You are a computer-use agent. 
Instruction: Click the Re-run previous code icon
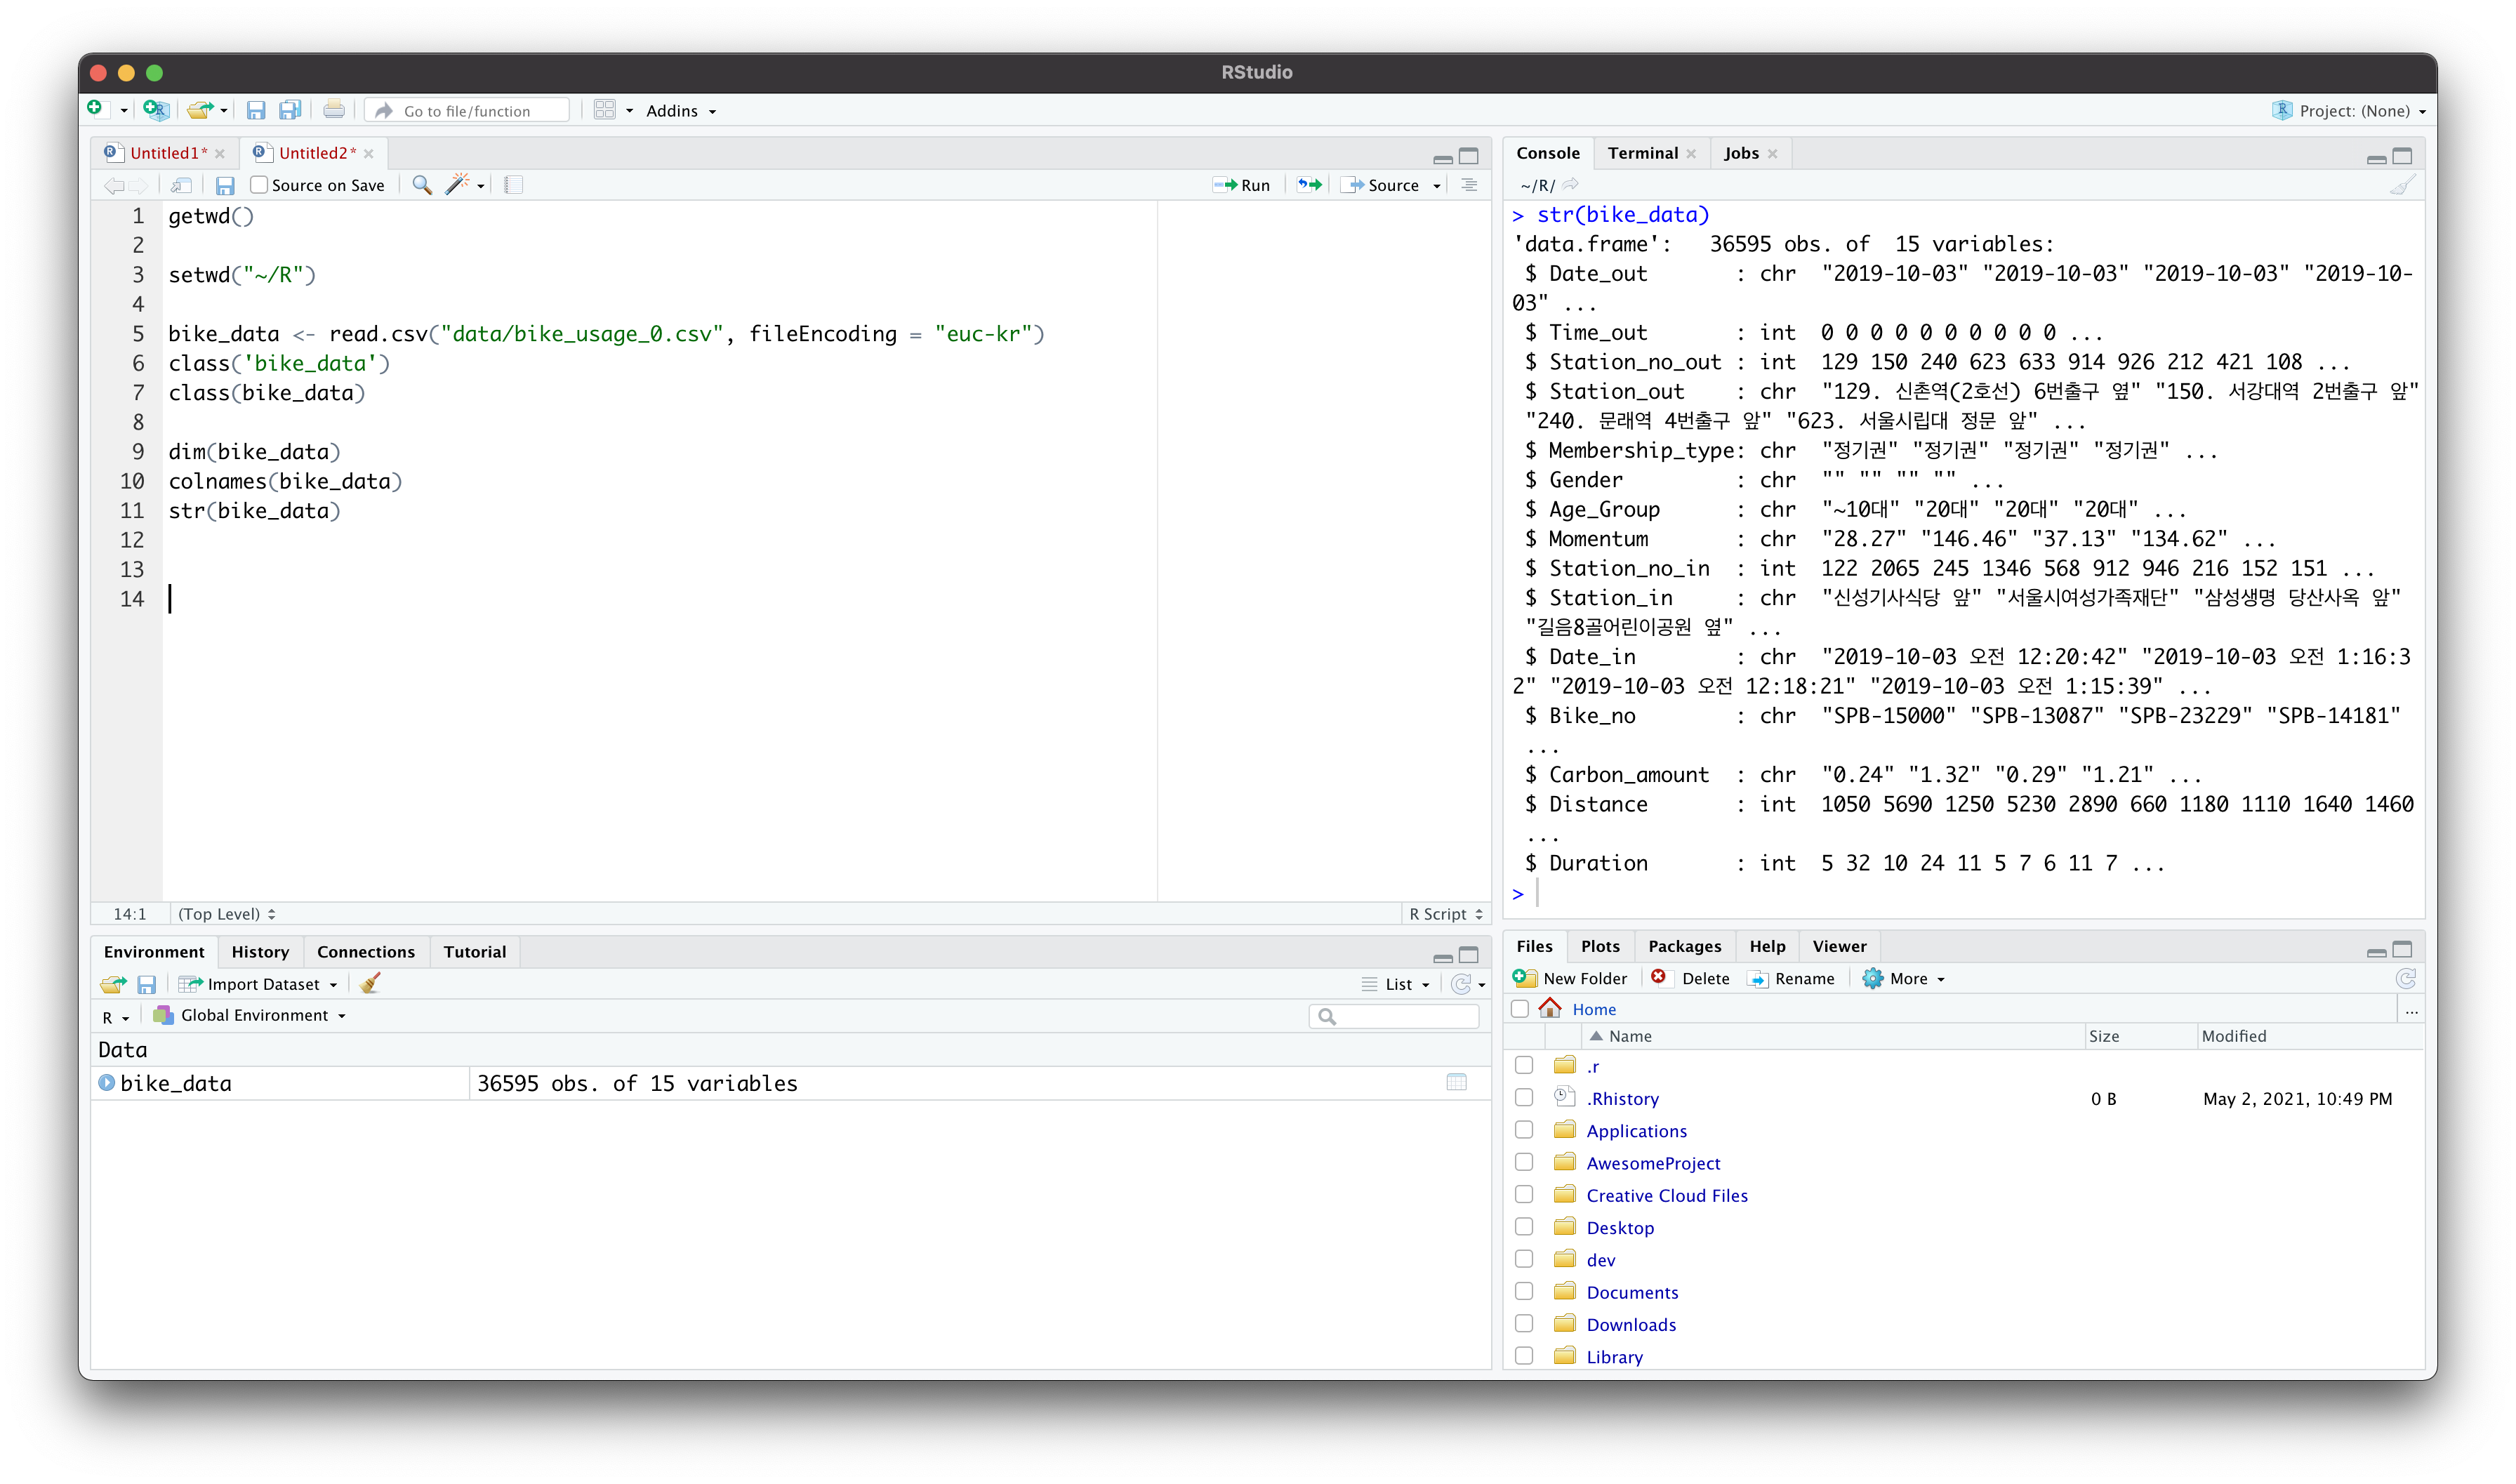click(x=1309, y=185)
